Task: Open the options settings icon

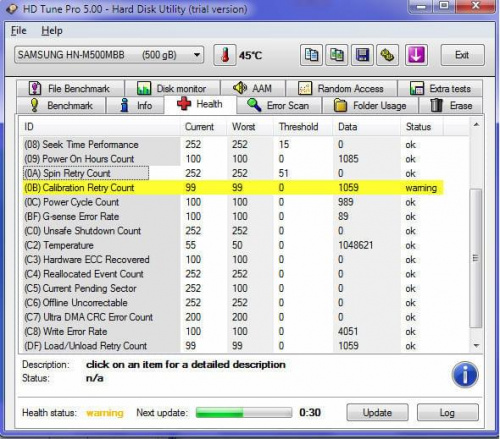Action: 387,55
